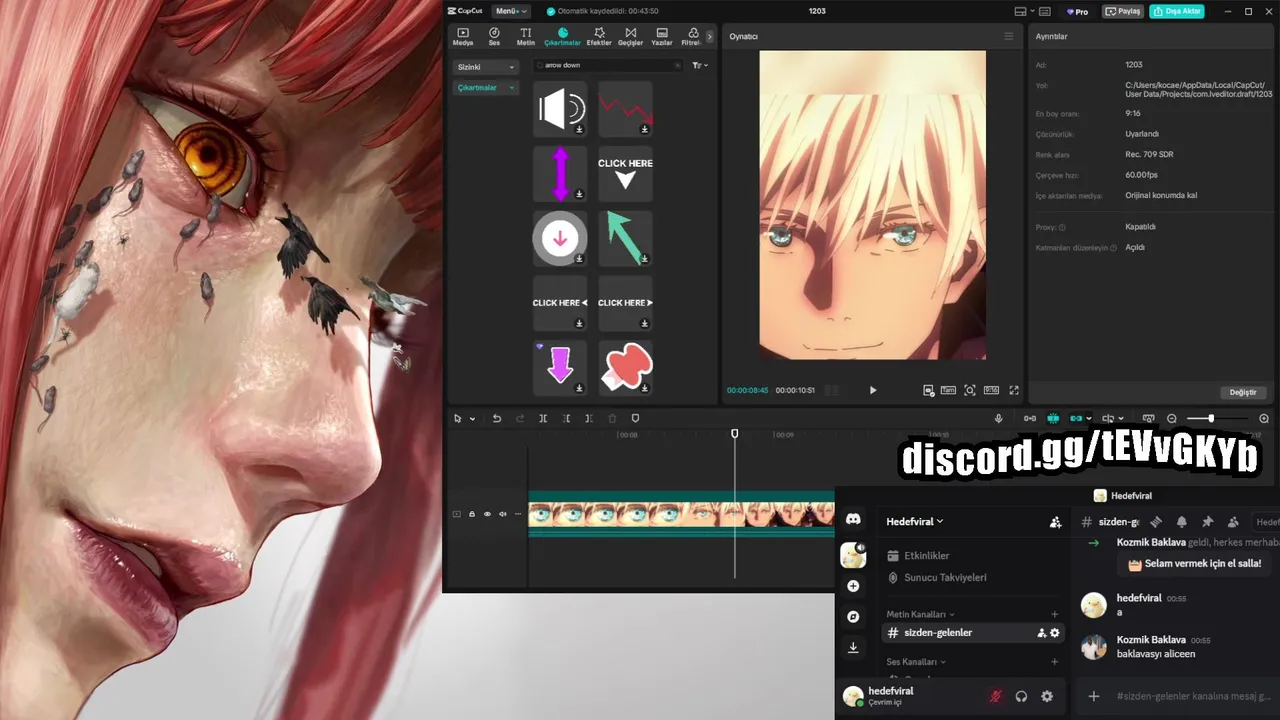Zoom in the timeline with plus icon
Image resolution: width=1280 pixels, height=720 pixels.
(x=1264, y=418)
